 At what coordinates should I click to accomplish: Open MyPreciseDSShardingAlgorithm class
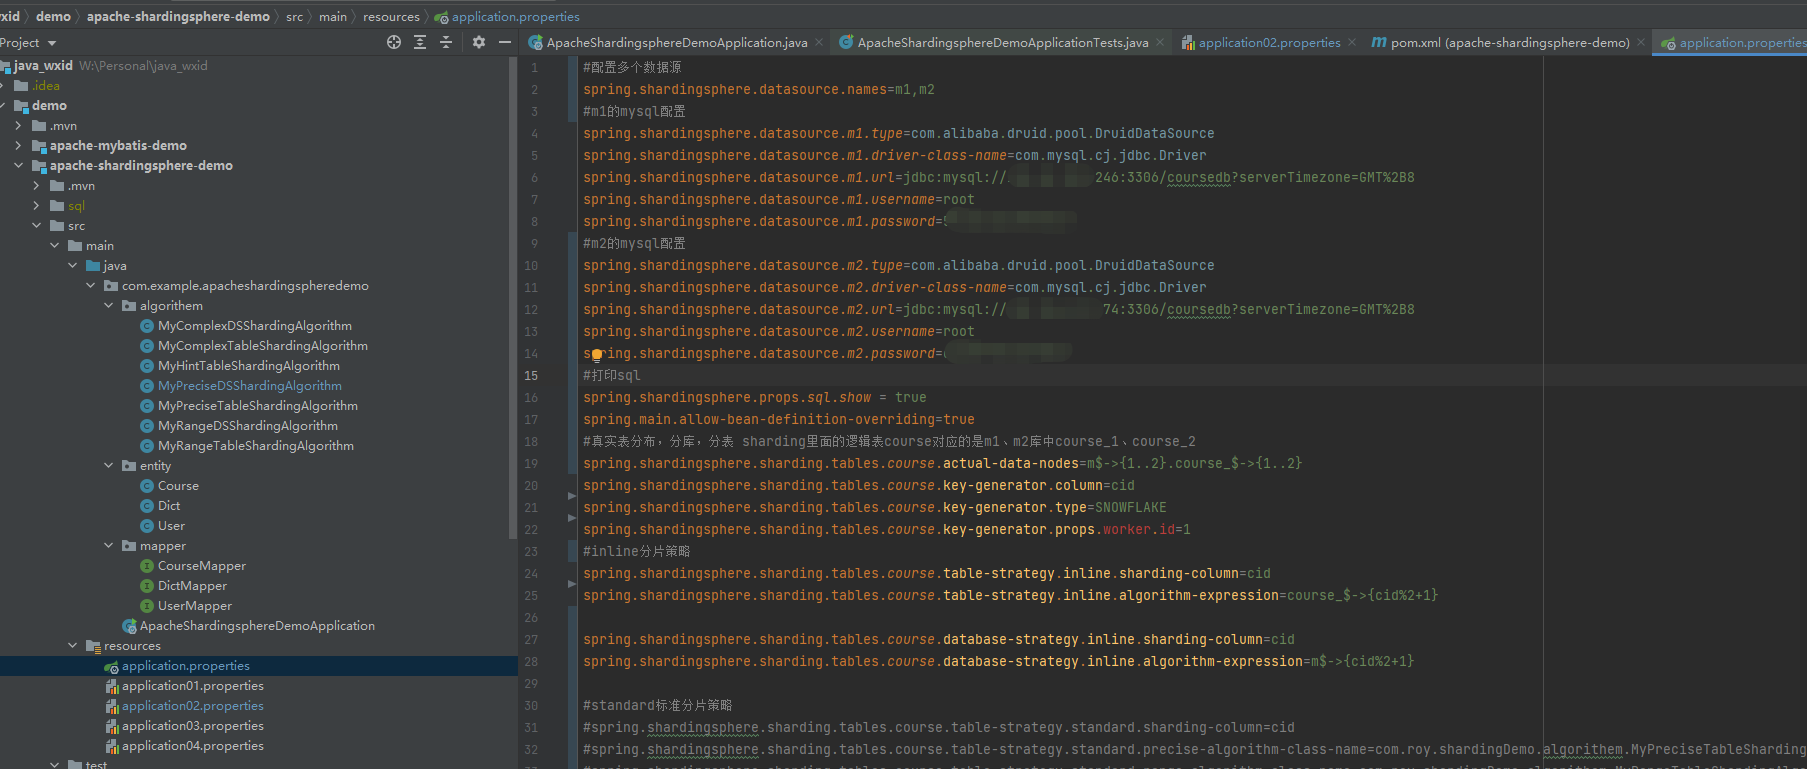tap(250, 386)
